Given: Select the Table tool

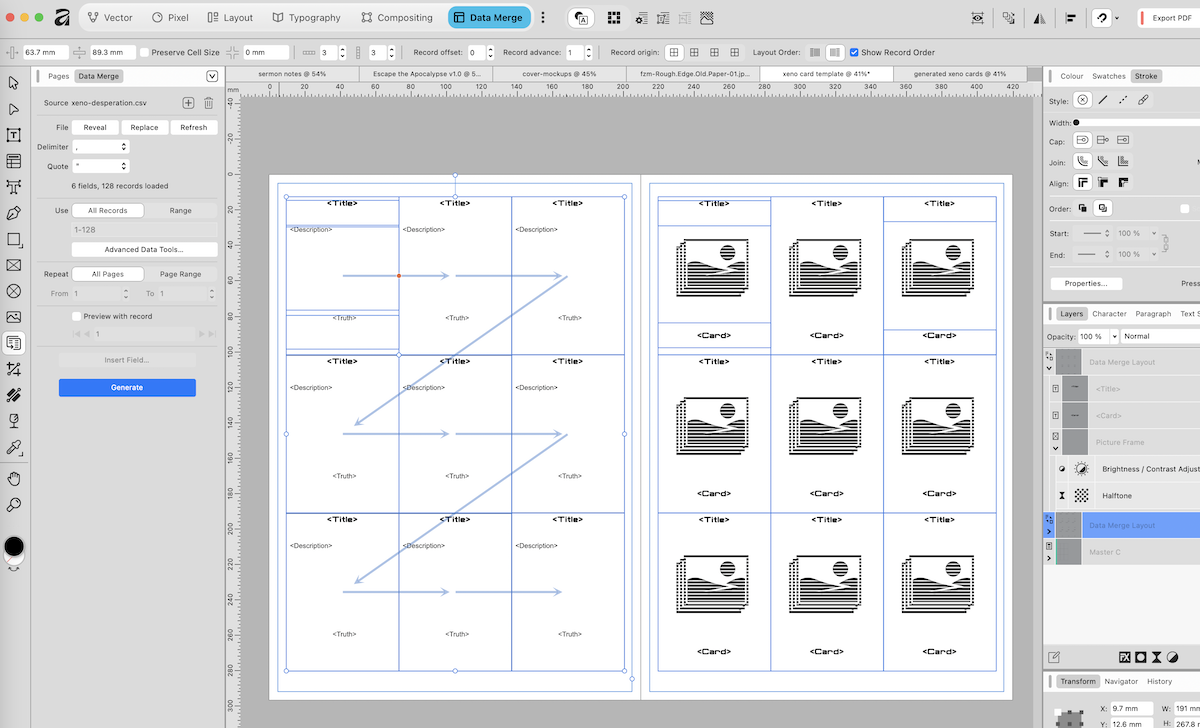Looking at the screenshot, I should click(x=14, y=160).
